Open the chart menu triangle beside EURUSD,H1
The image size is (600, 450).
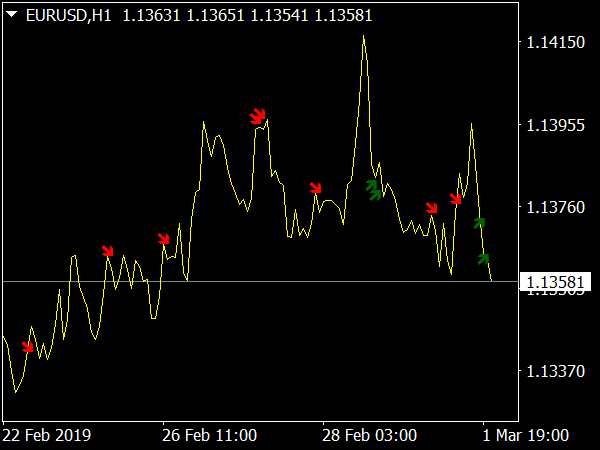pos(11,15)
